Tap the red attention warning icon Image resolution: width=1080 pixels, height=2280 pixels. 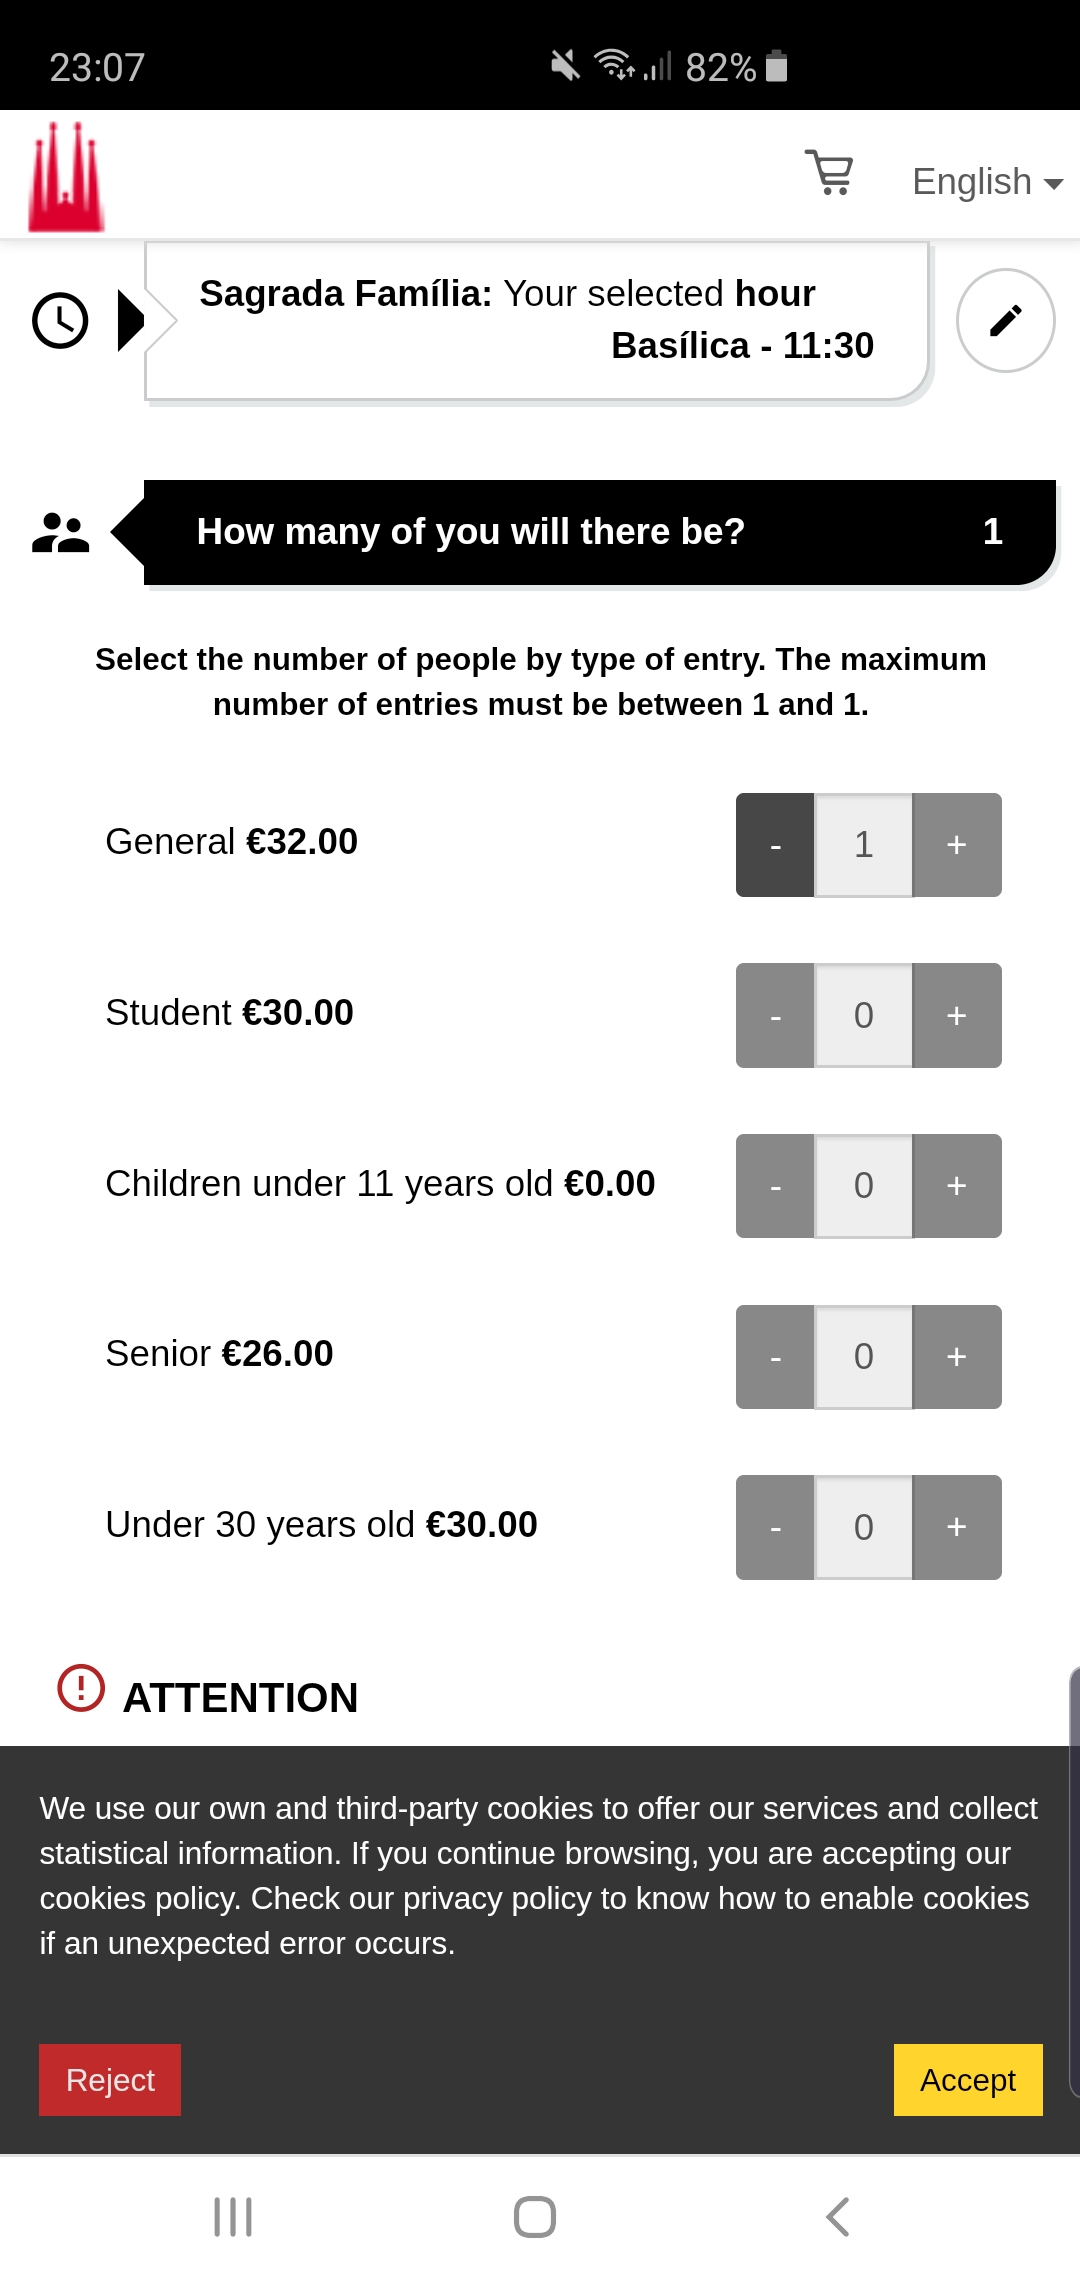[x=81, y=1688]
